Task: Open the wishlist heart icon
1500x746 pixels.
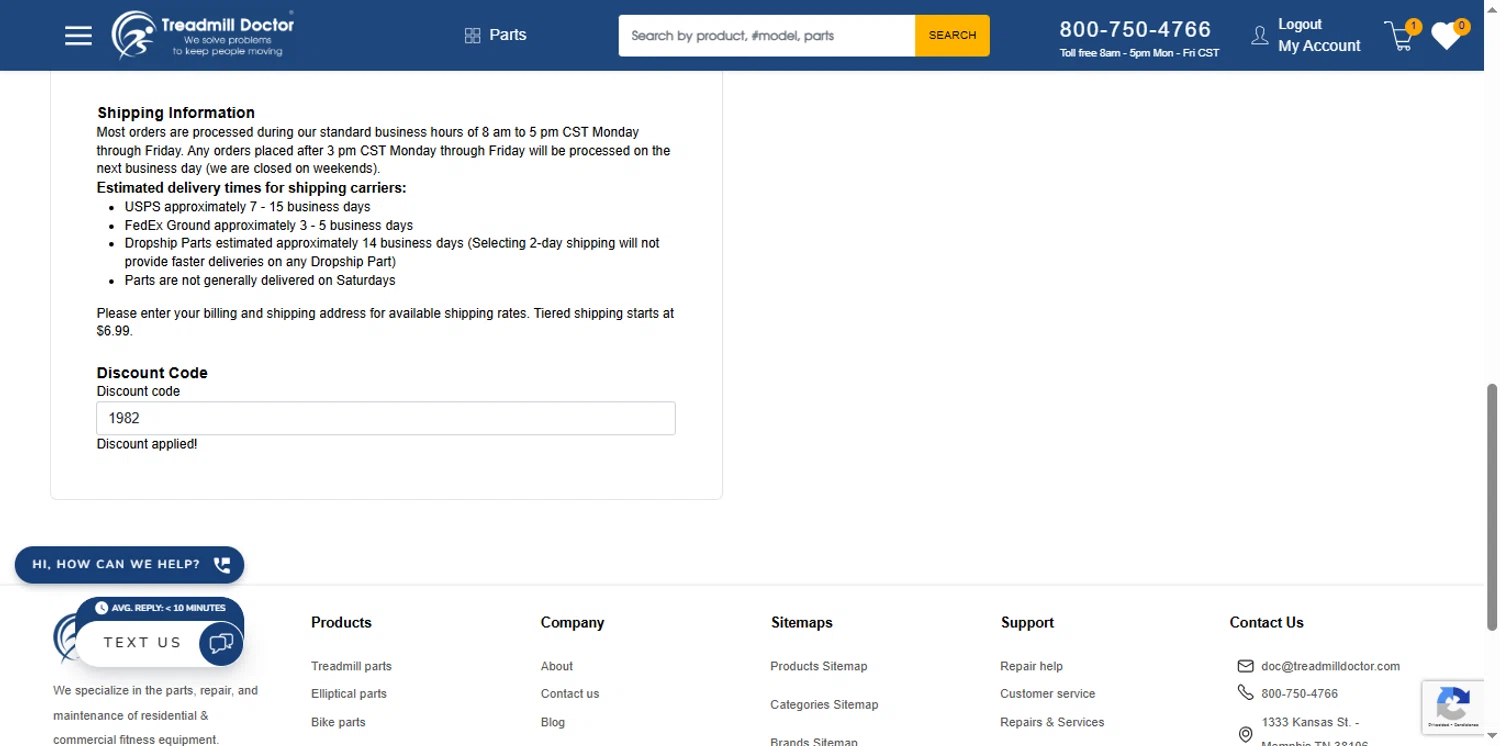Action: 1447,36
